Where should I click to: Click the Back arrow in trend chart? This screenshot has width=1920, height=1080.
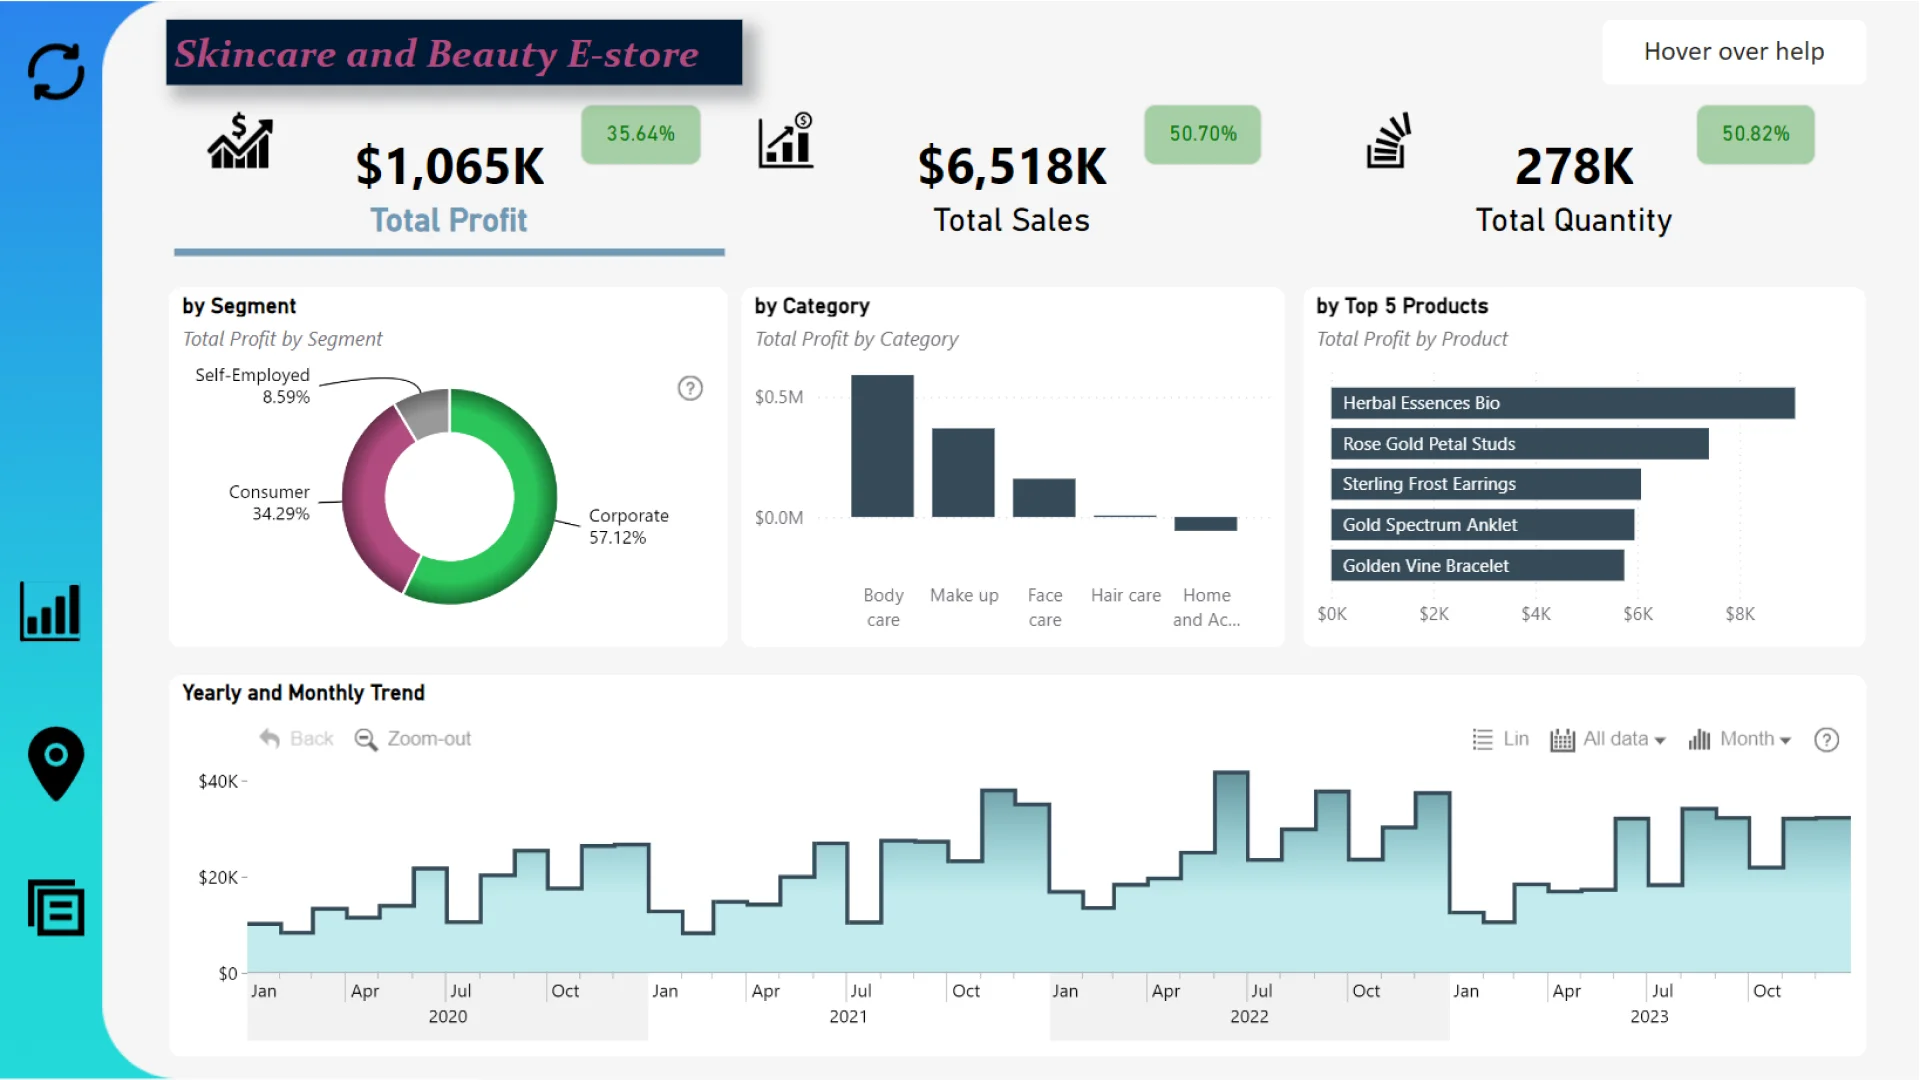(x=296, y=739)
